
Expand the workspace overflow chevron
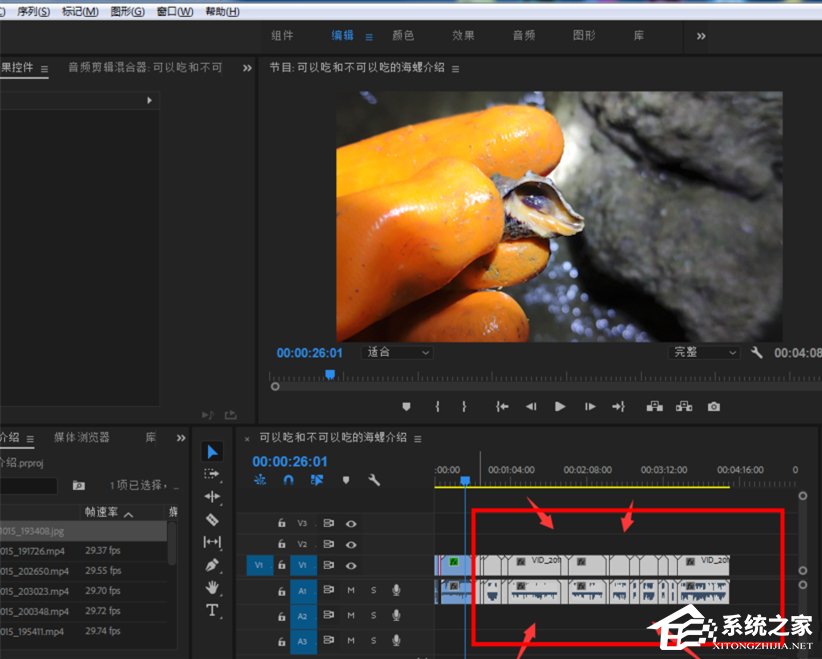(x=700, y=36)
